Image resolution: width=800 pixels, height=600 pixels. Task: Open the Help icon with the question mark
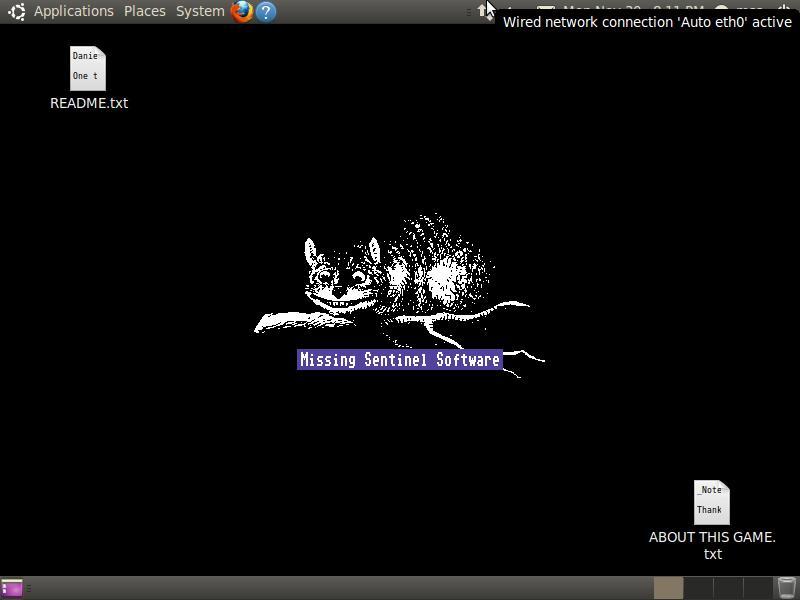point(266,12)
